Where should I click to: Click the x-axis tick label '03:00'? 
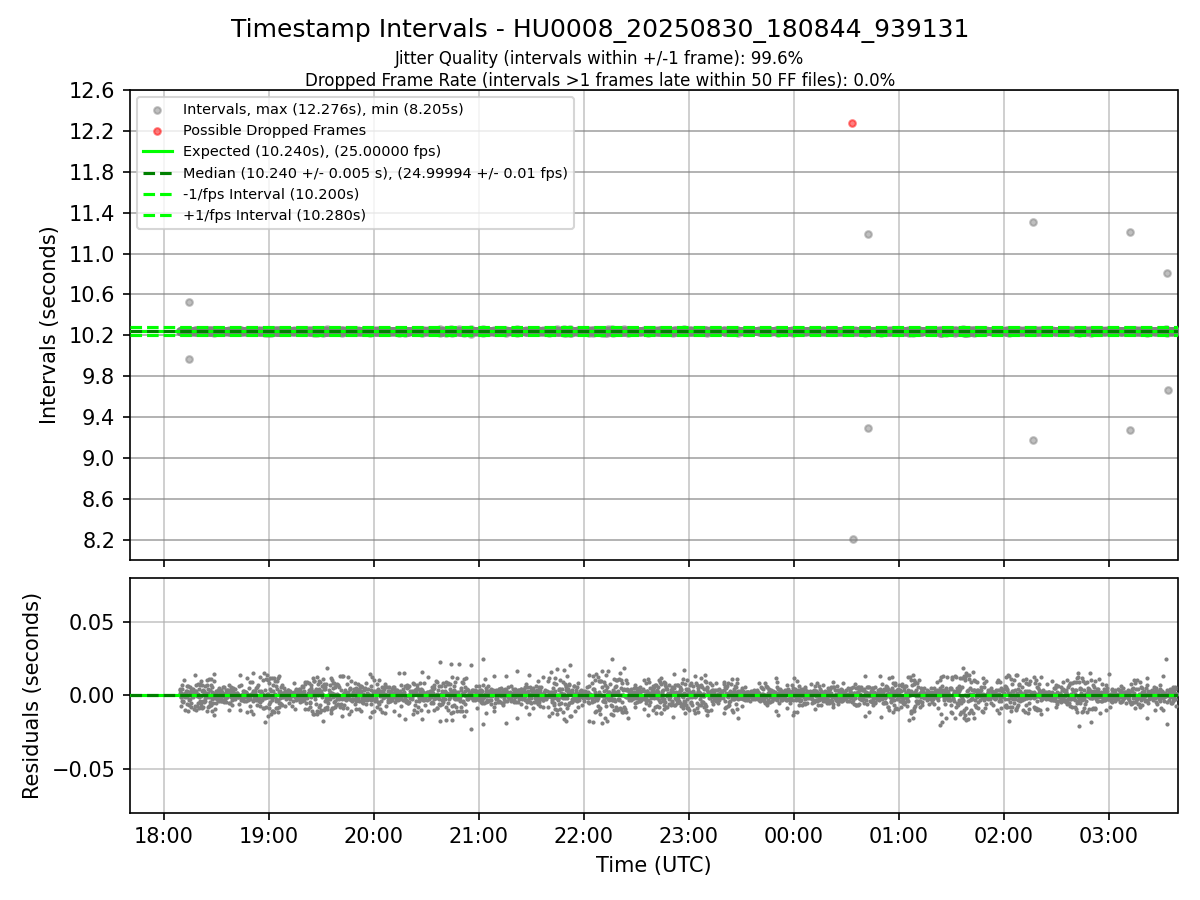tap(1109, 834)
